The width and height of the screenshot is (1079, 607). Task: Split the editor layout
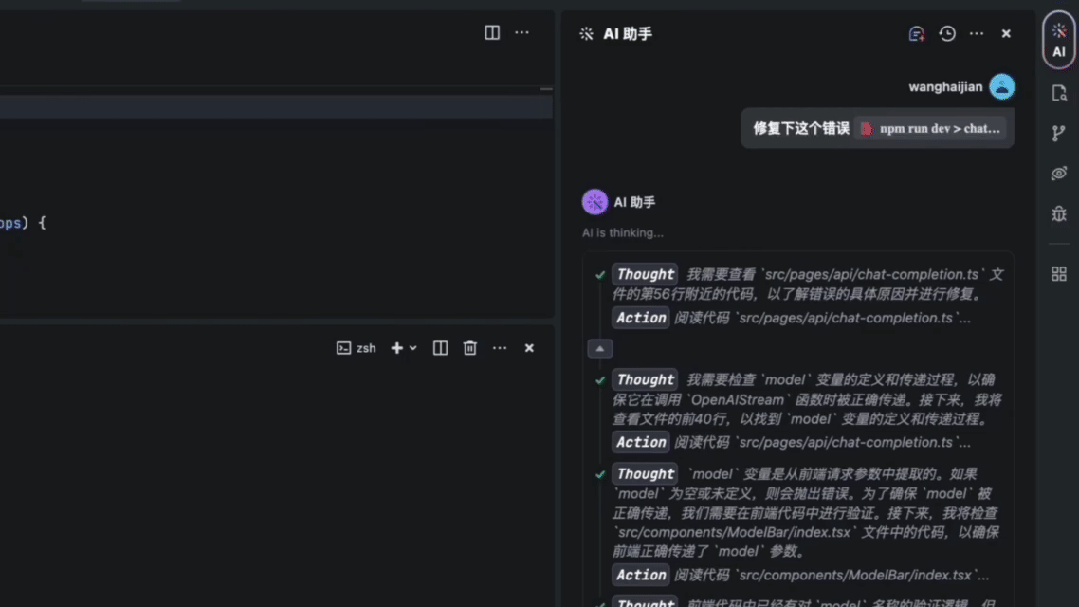(x=492, y=33)
